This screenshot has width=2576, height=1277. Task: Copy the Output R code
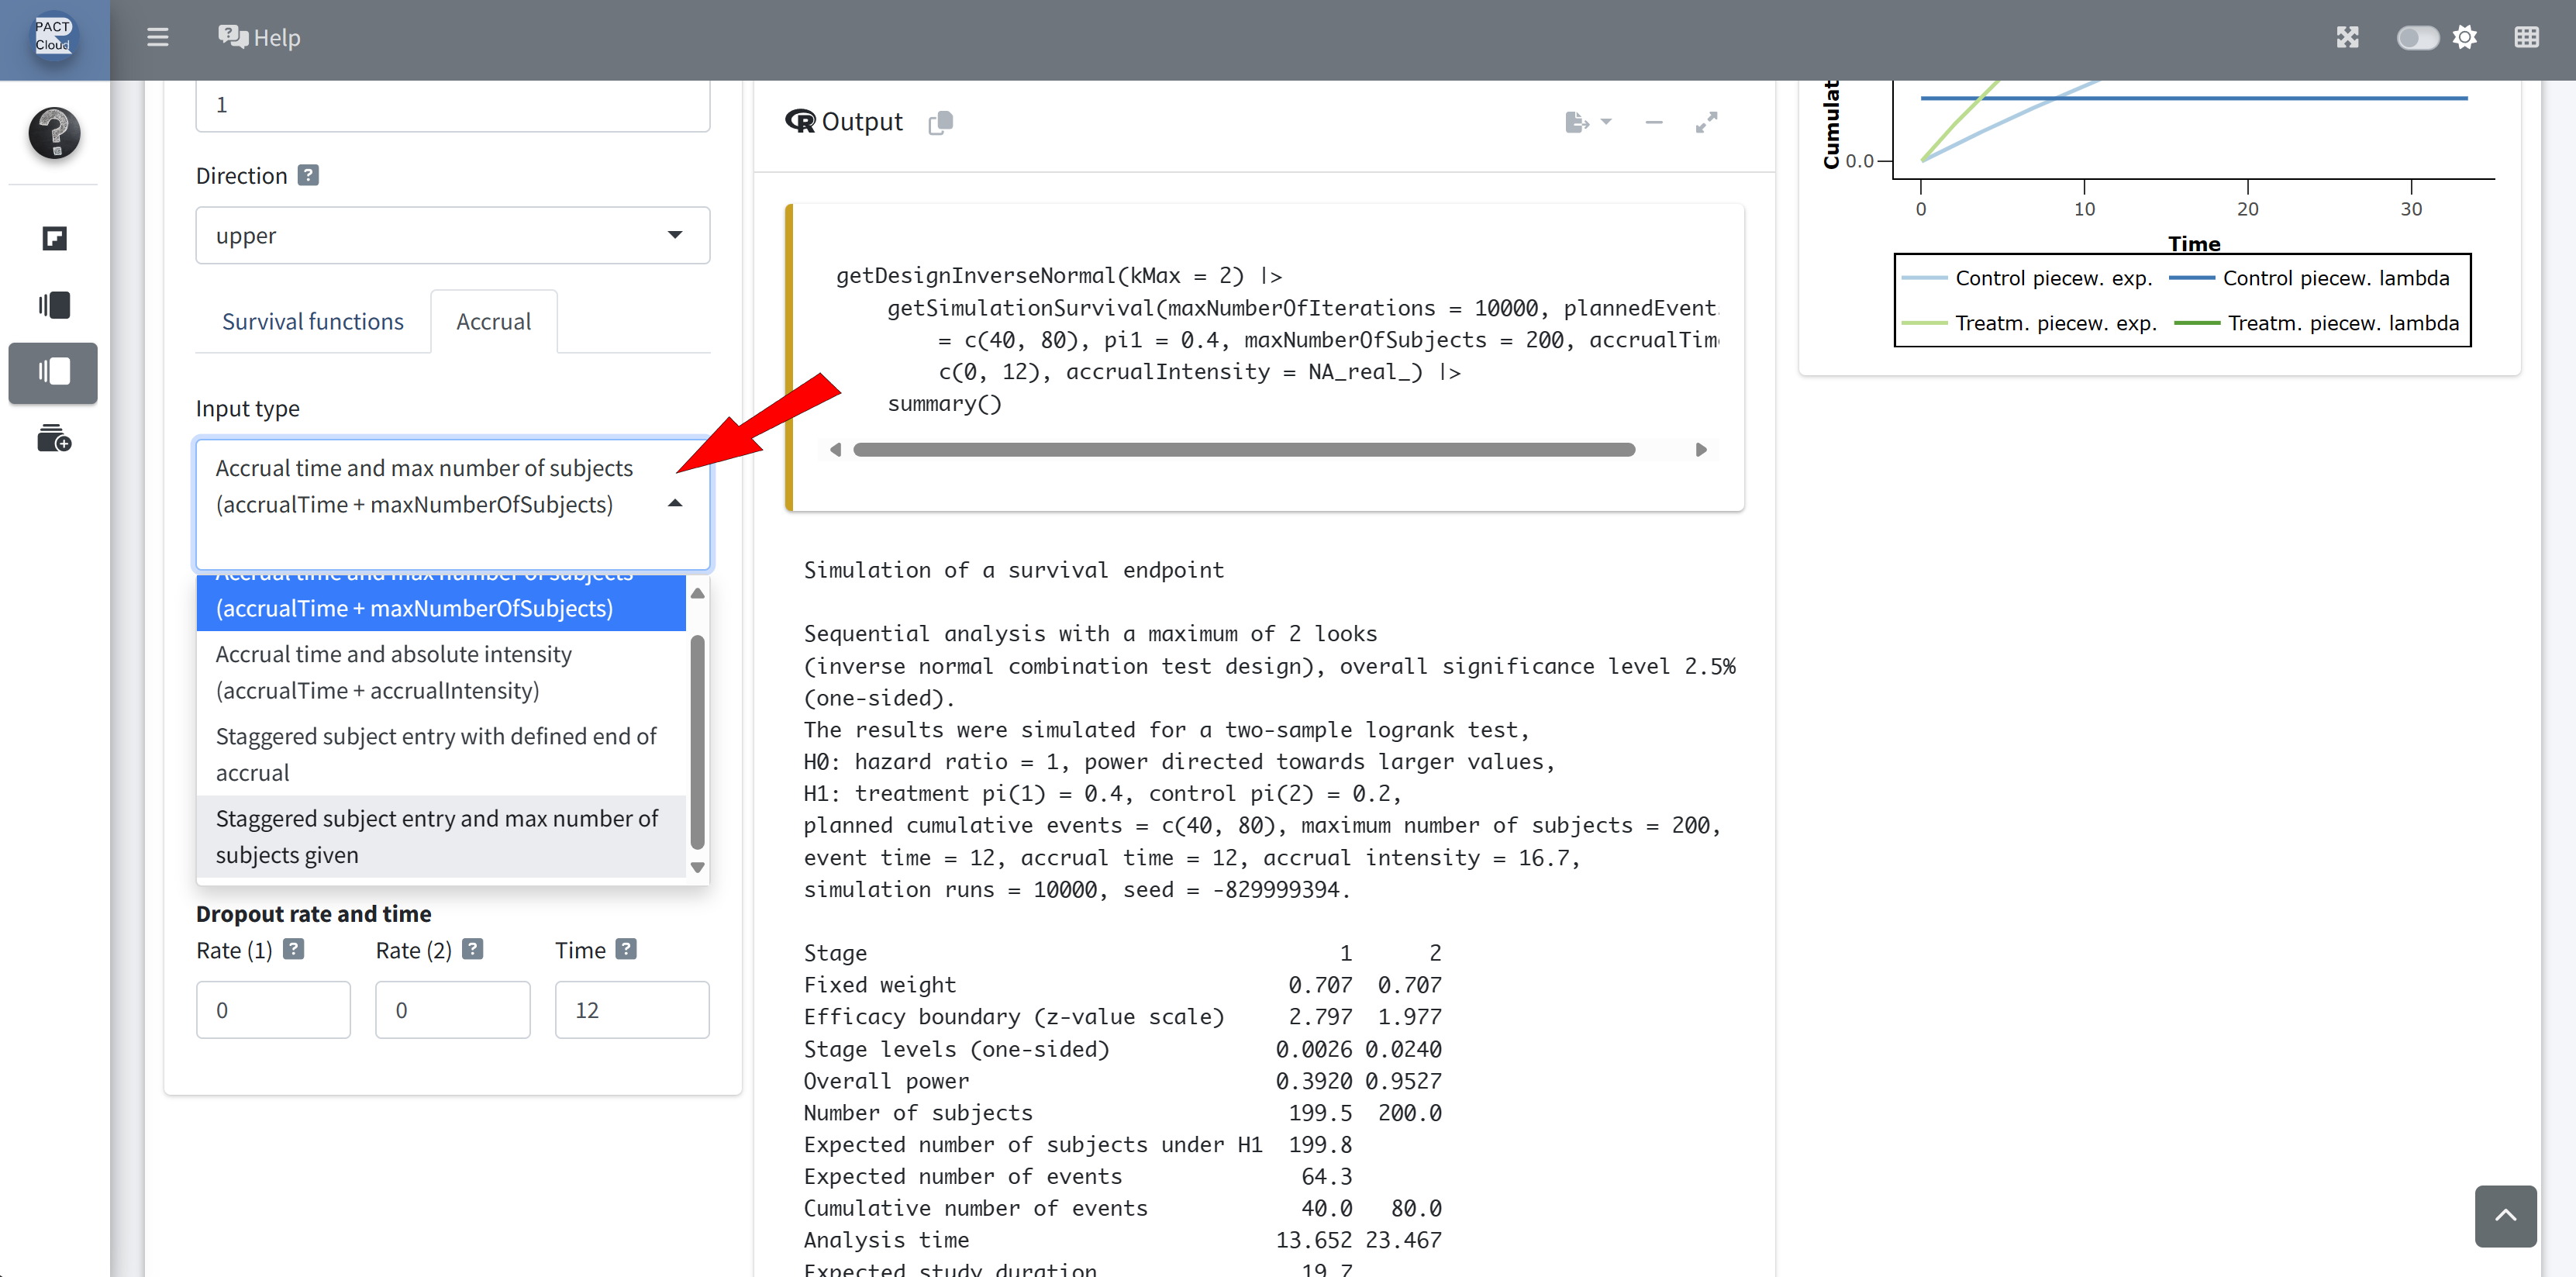click(x=940, y=122)
